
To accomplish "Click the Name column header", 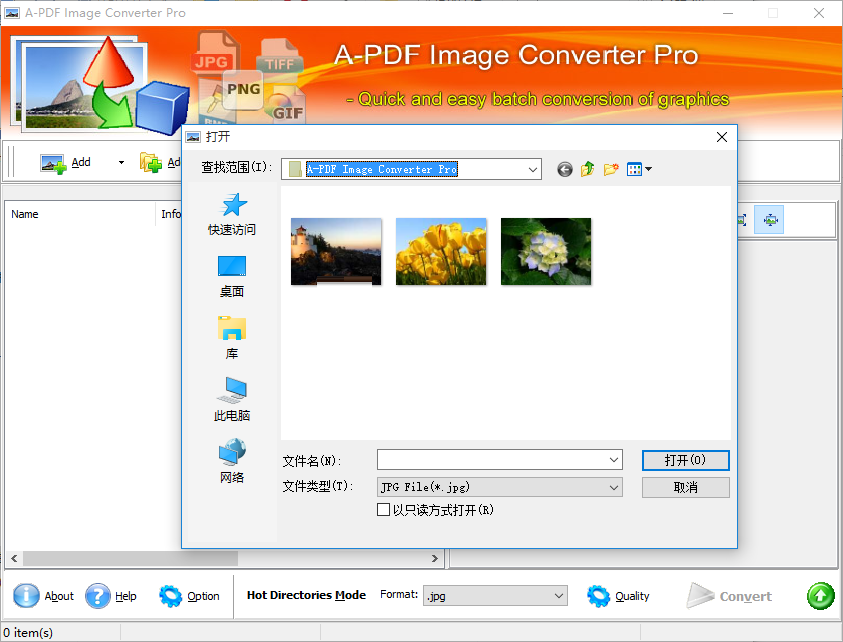I will [x=80, y=214].
